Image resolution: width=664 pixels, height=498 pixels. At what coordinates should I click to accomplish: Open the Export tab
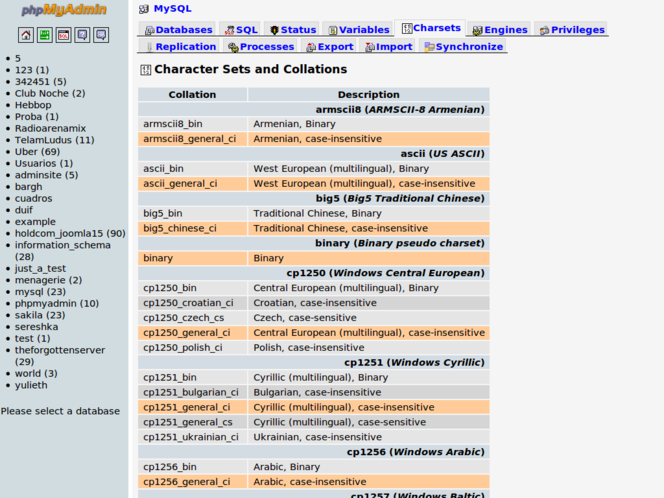(330, 47)
